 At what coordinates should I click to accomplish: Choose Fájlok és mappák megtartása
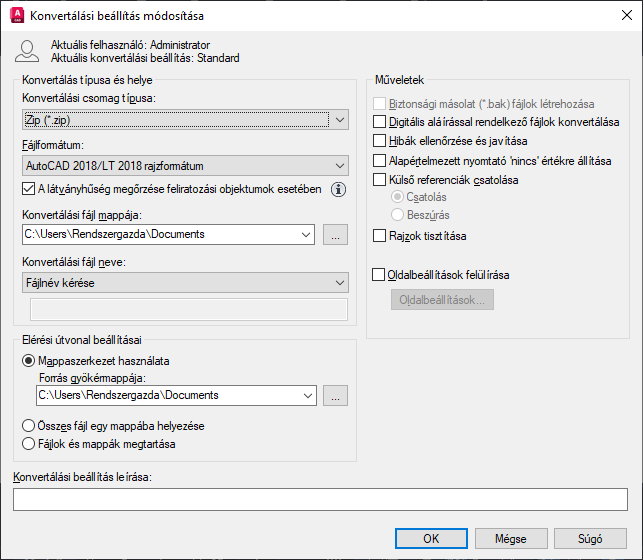point(28,444)
